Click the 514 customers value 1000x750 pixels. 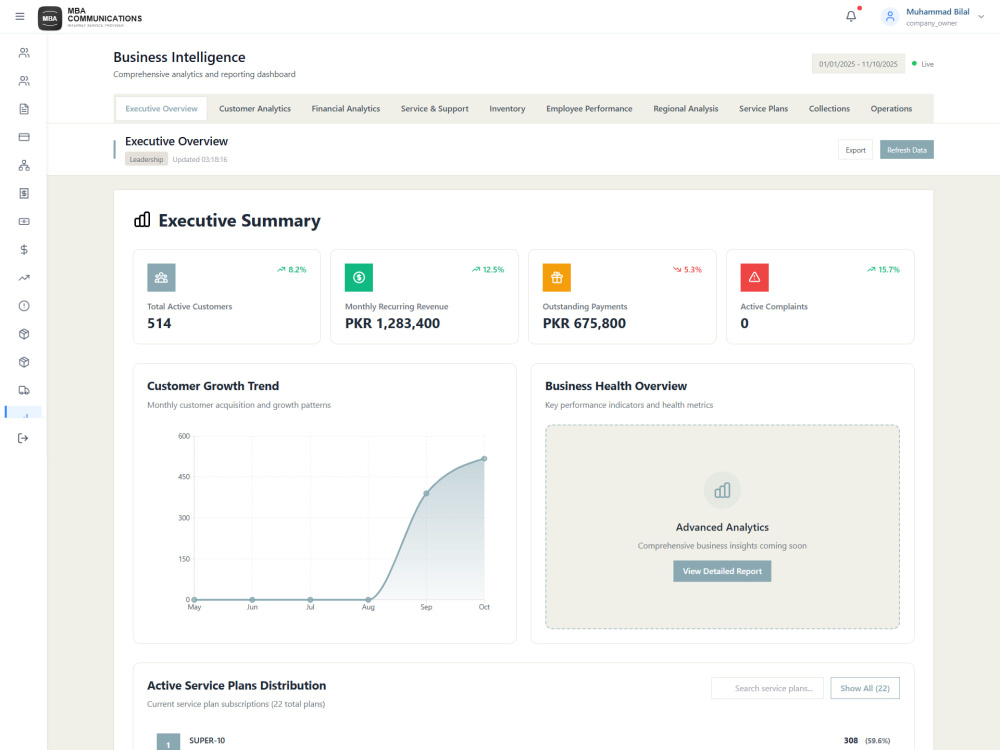pos(159,323)
